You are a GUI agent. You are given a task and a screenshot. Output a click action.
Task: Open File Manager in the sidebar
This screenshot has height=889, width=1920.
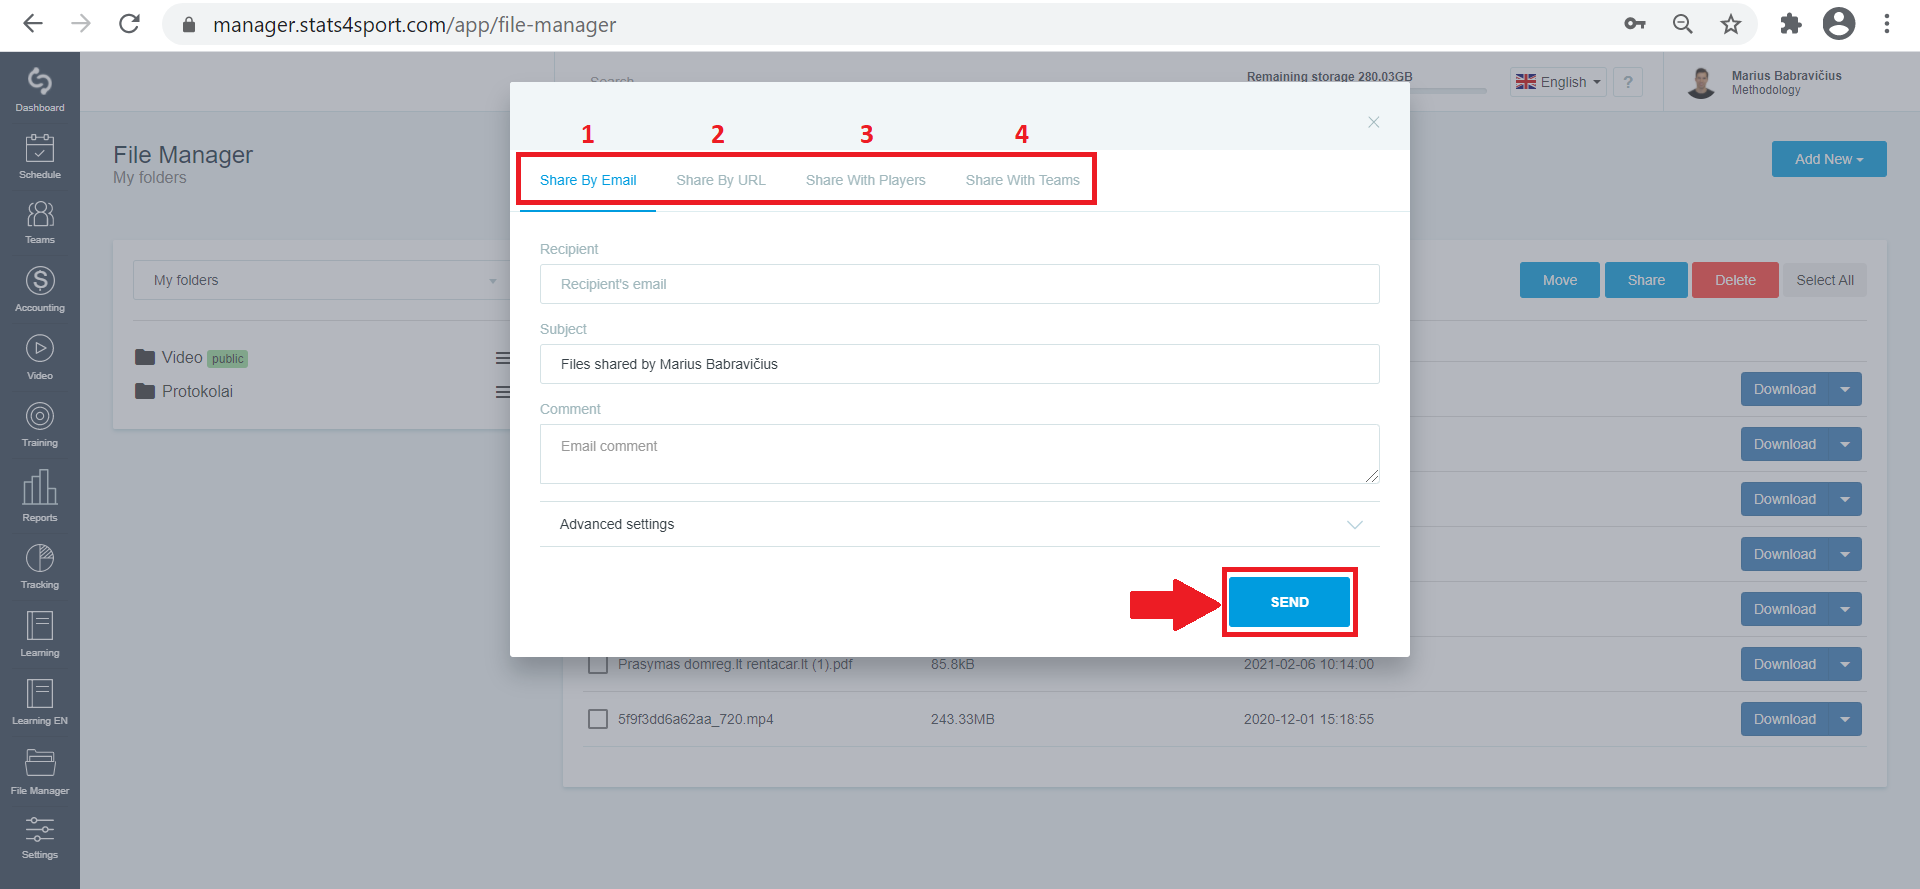(40, 771)
